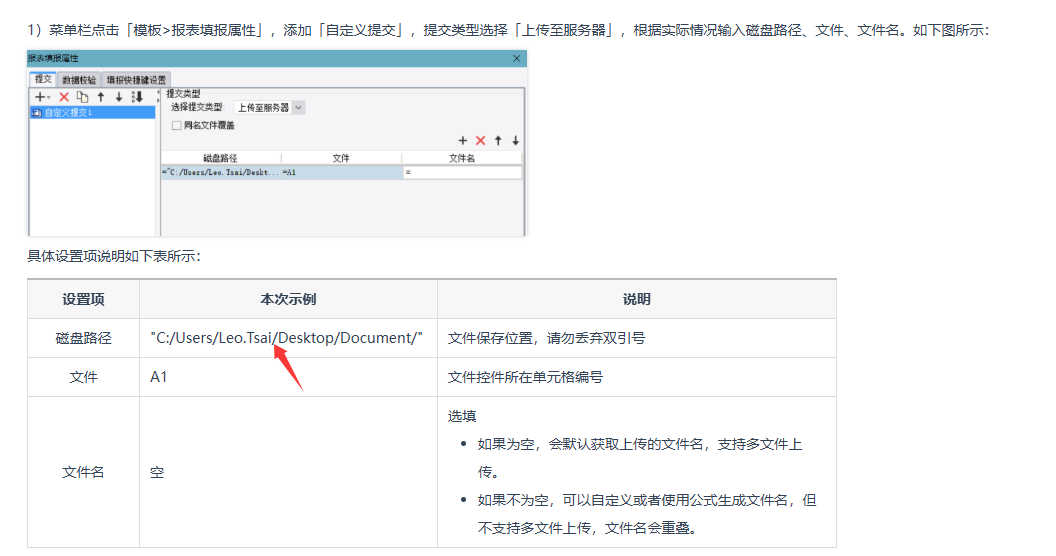Click the disk path cell with C:/Users/Leo.Tsai

pos(220,172)
